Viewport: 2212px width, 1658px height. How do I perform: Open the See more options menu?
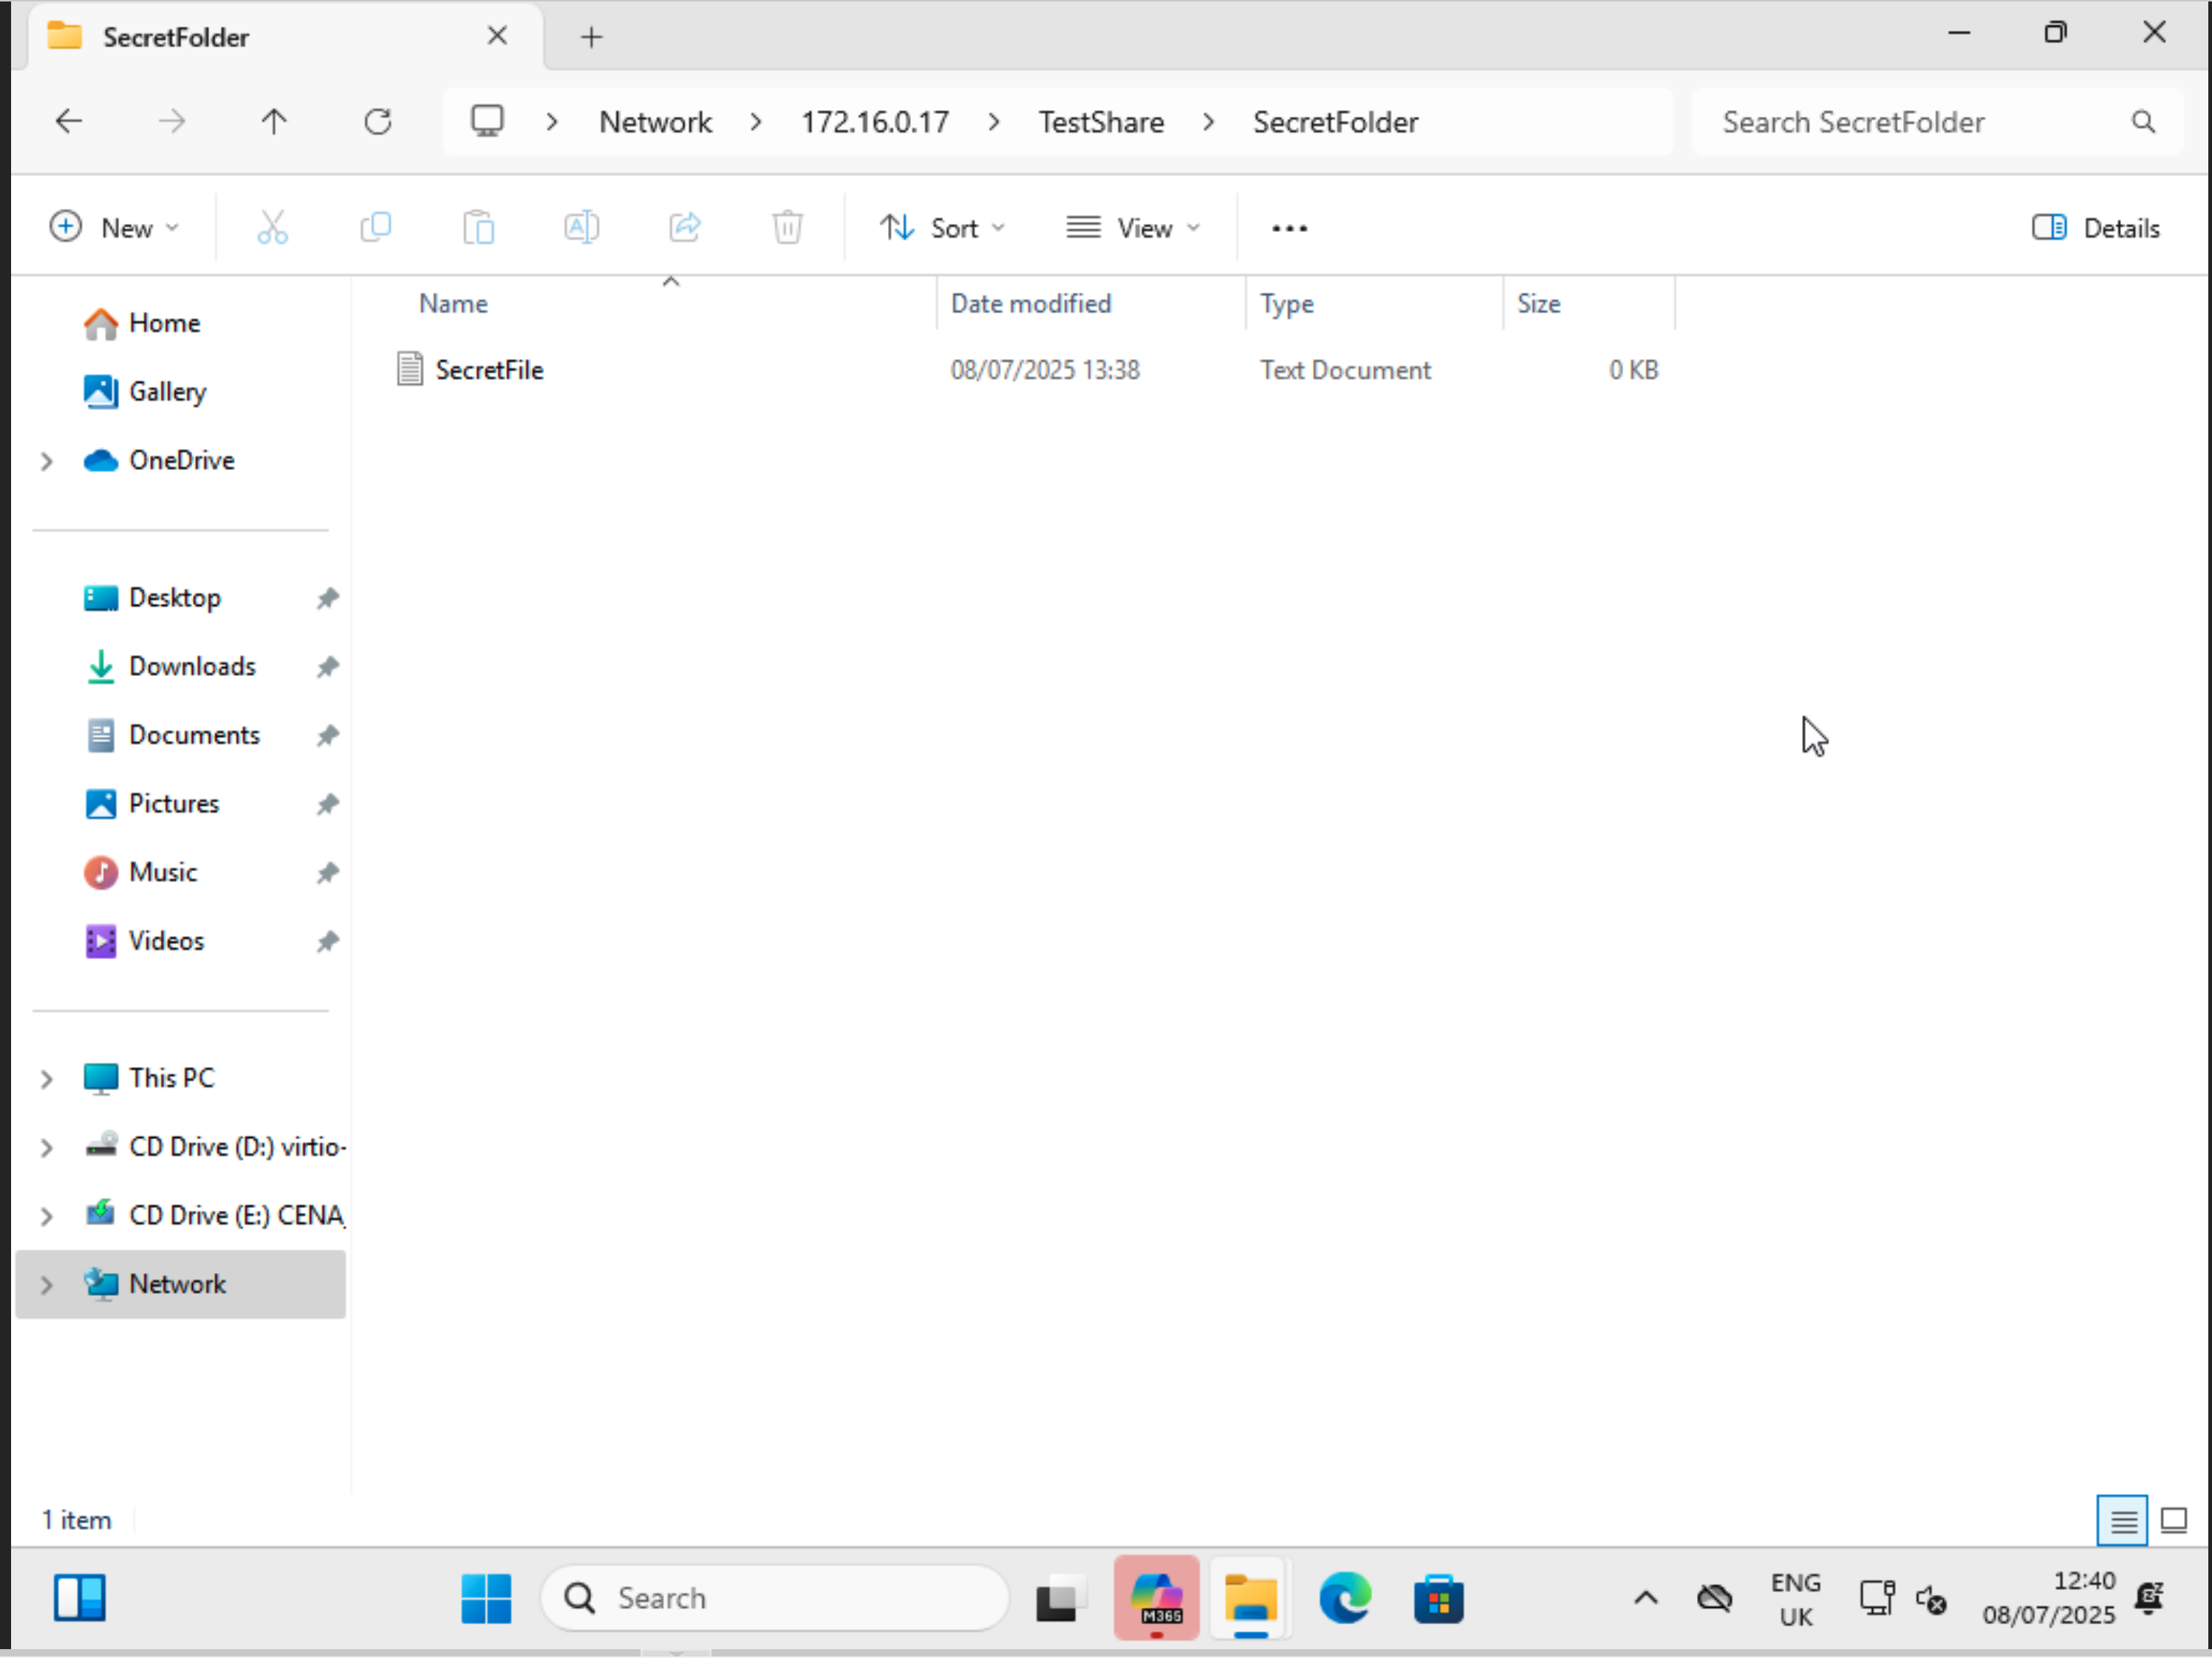[x=1289, y=228]
